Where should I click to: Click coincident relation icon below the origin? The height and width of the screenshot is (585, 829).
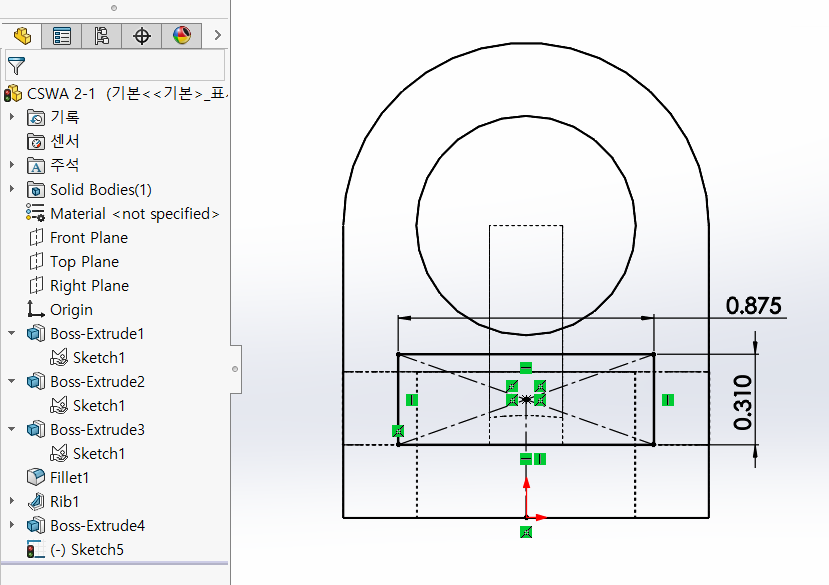coord(526,532)
